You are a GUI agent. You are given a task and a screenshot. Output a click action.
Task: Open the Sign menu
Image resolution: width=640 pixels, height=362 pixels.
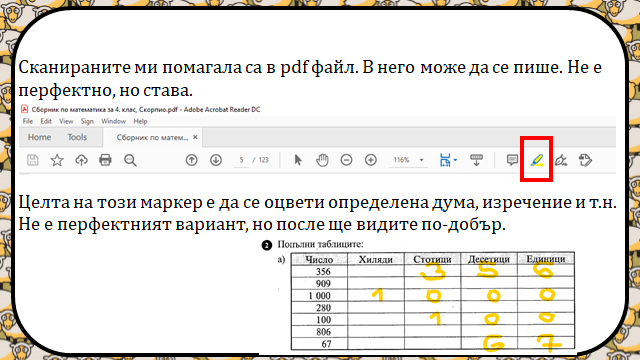click(x=87, y=121)
